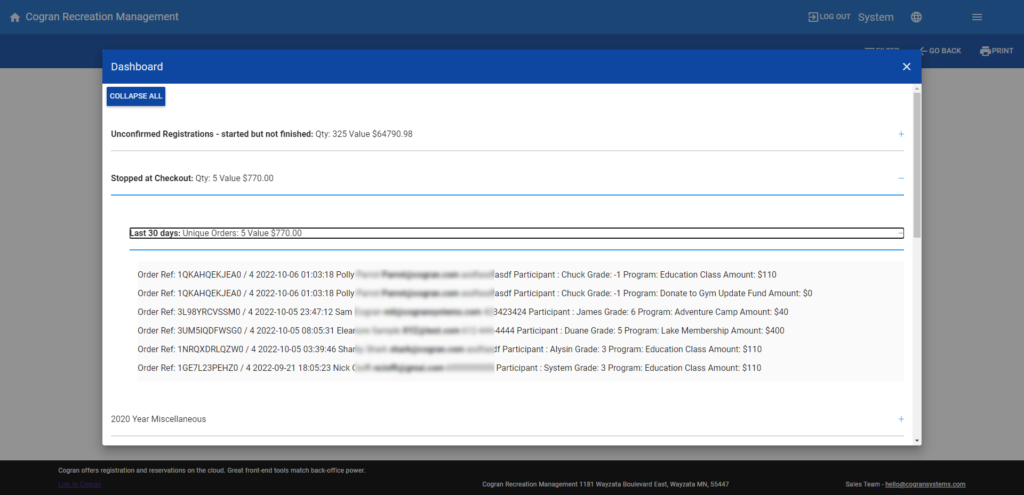Screen dimensions: 1024x495
Task: Click the home icon beside Cogran title
Action: tap(14, 17)
